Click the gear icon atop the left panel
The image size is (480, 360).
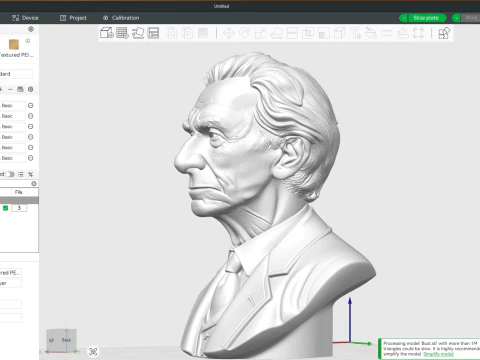coord(31,29)
